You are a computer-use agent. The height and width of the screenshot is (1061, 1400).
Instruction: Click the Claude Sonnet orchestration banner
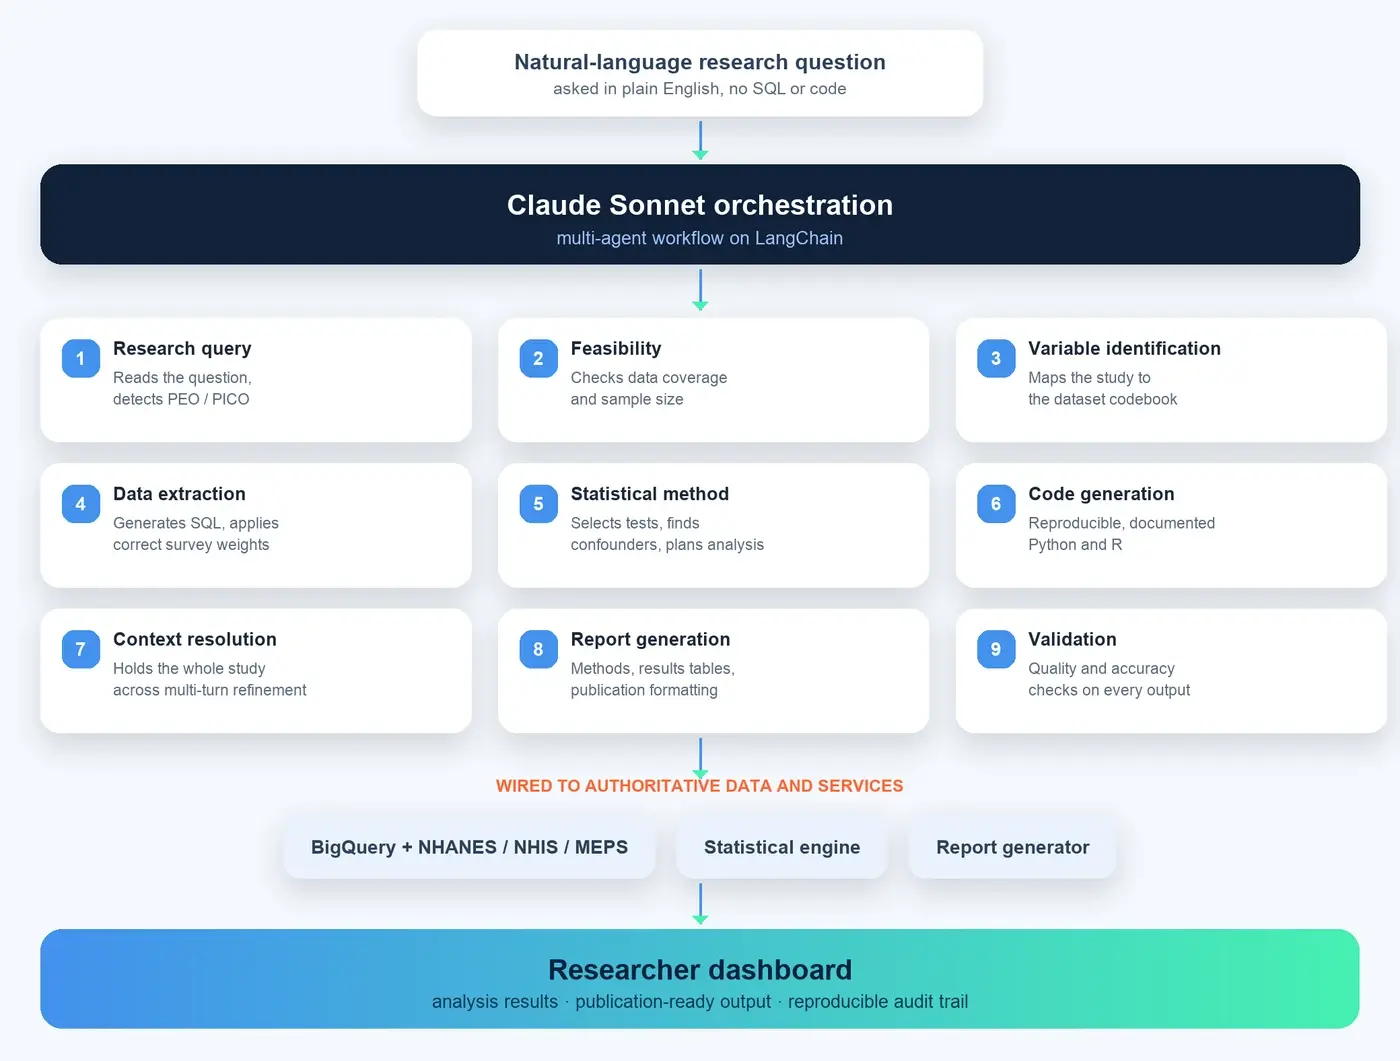700,214
